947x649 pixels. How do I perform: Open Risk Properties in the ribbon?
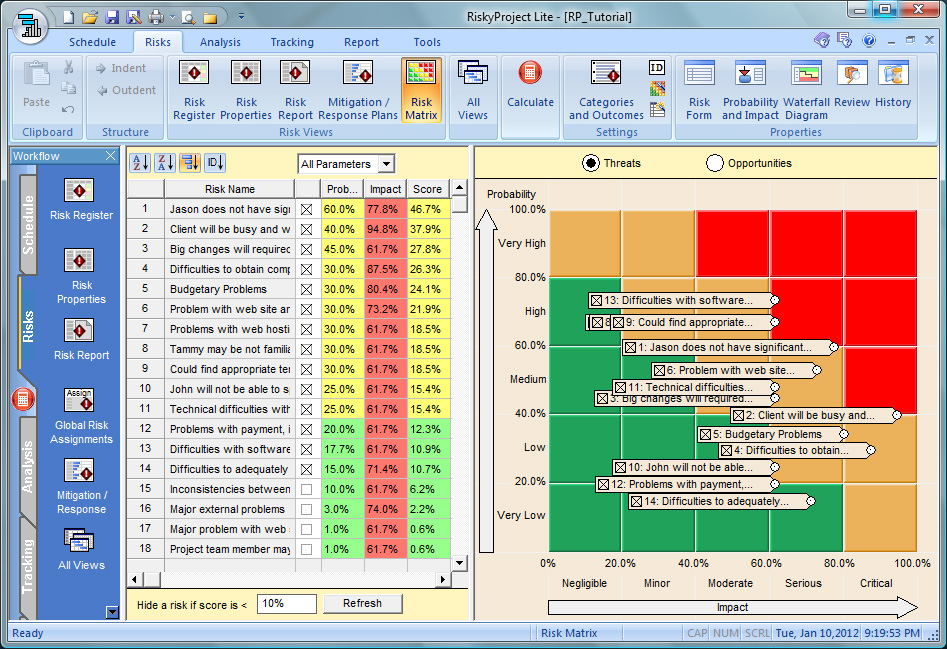pyautogui.click(x=246, y=90)
